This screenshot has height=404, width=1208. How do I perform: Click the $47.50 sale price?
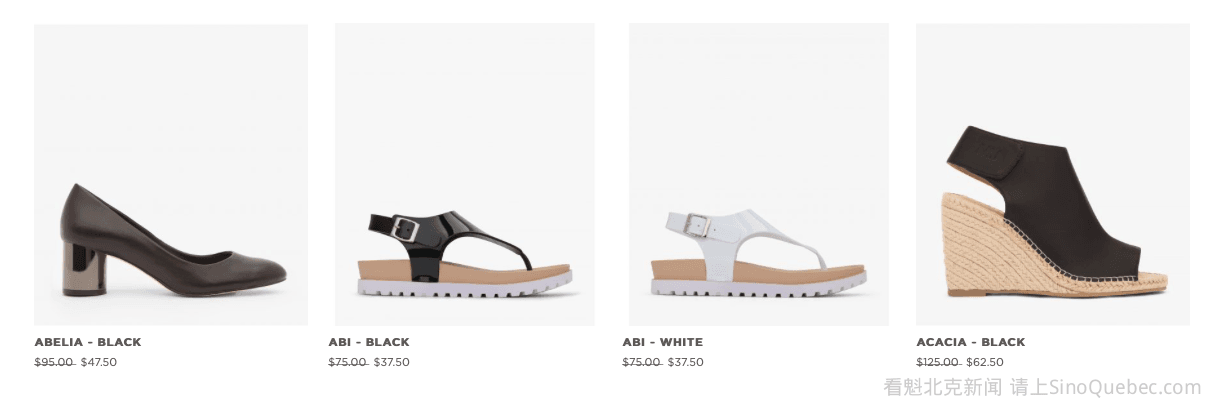point(99,362)
